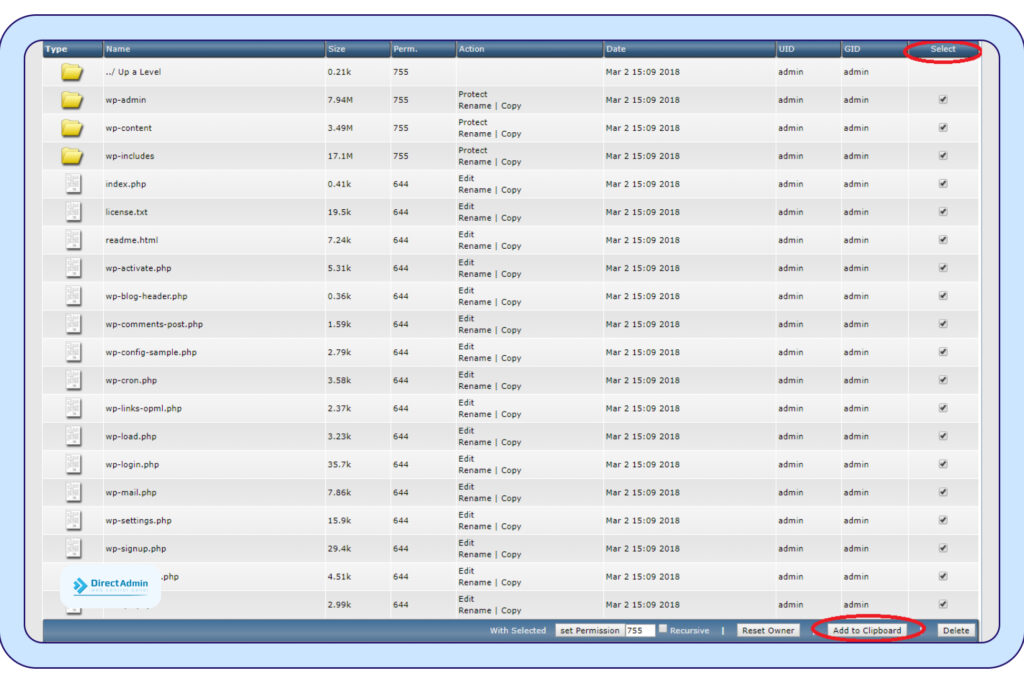The height and width of the screenshot is (683, 1024).
Task: Click the wp-login.php file icon
Action: click(x=73, y=465)
